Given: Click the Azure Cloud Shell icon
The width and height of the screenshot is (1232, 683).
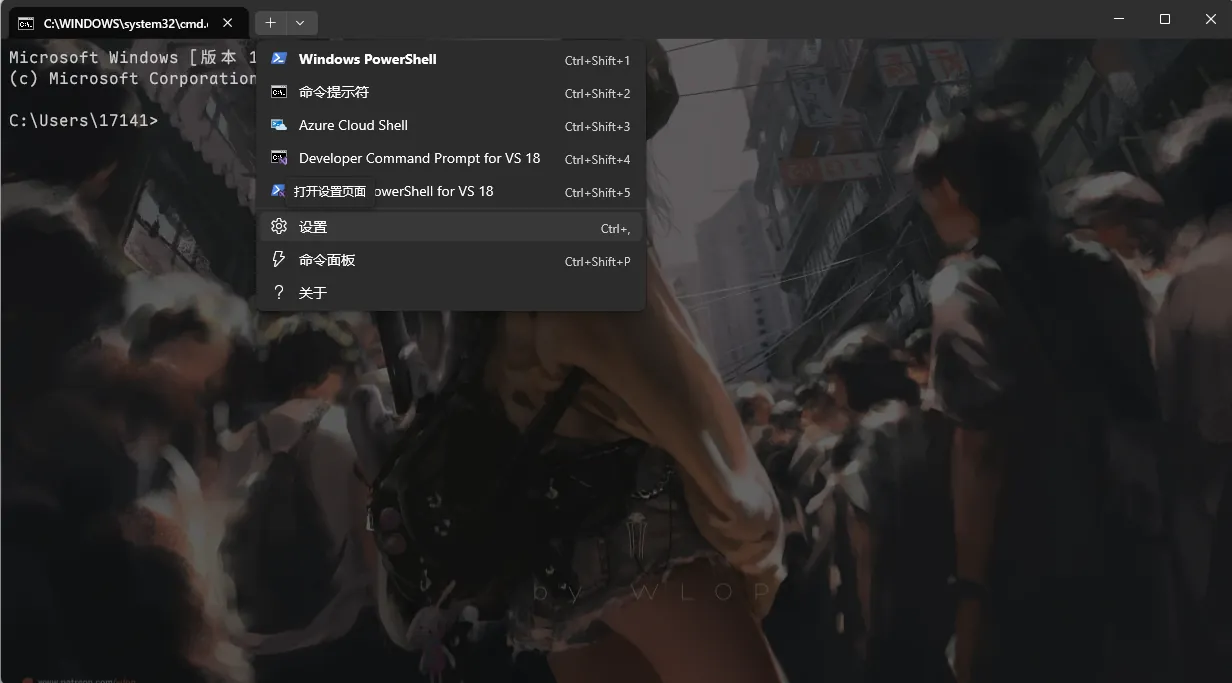Looking at the screenshot, I should pos(279,125).
